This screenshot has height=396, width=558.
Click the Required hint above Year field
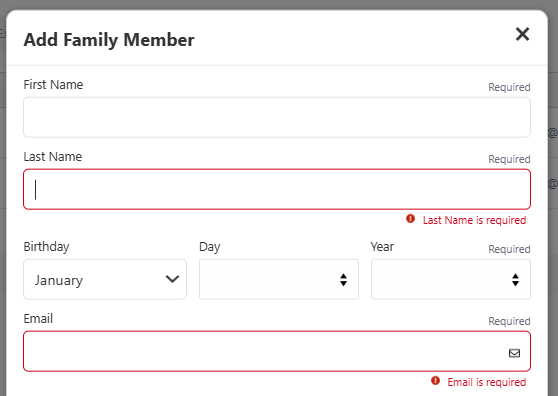point(509,249)
